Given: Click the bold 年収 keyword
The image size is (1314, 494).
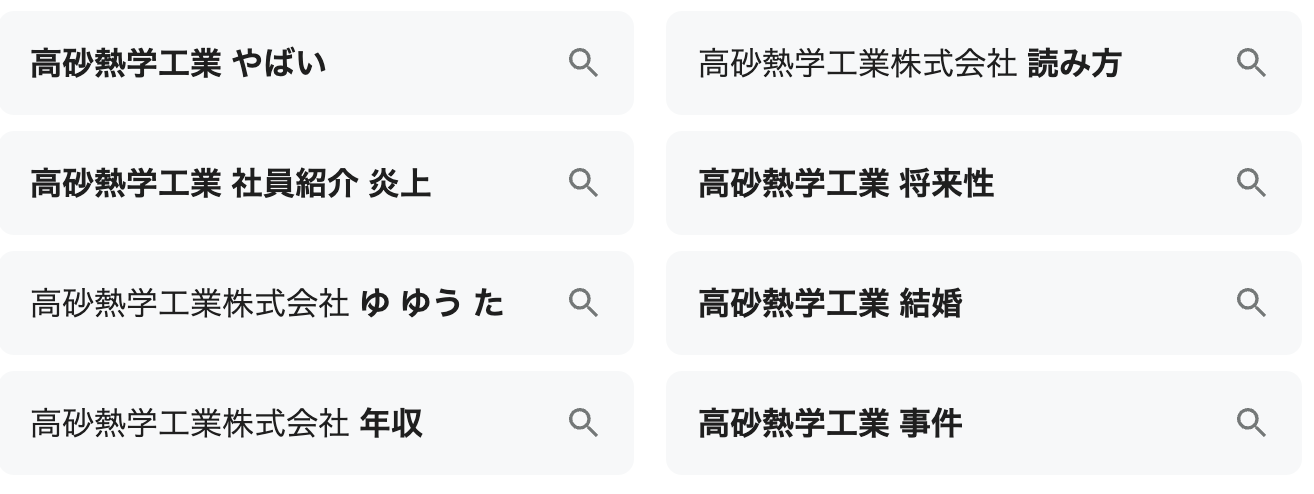Looking at the screenshot, I should point(390,424).
